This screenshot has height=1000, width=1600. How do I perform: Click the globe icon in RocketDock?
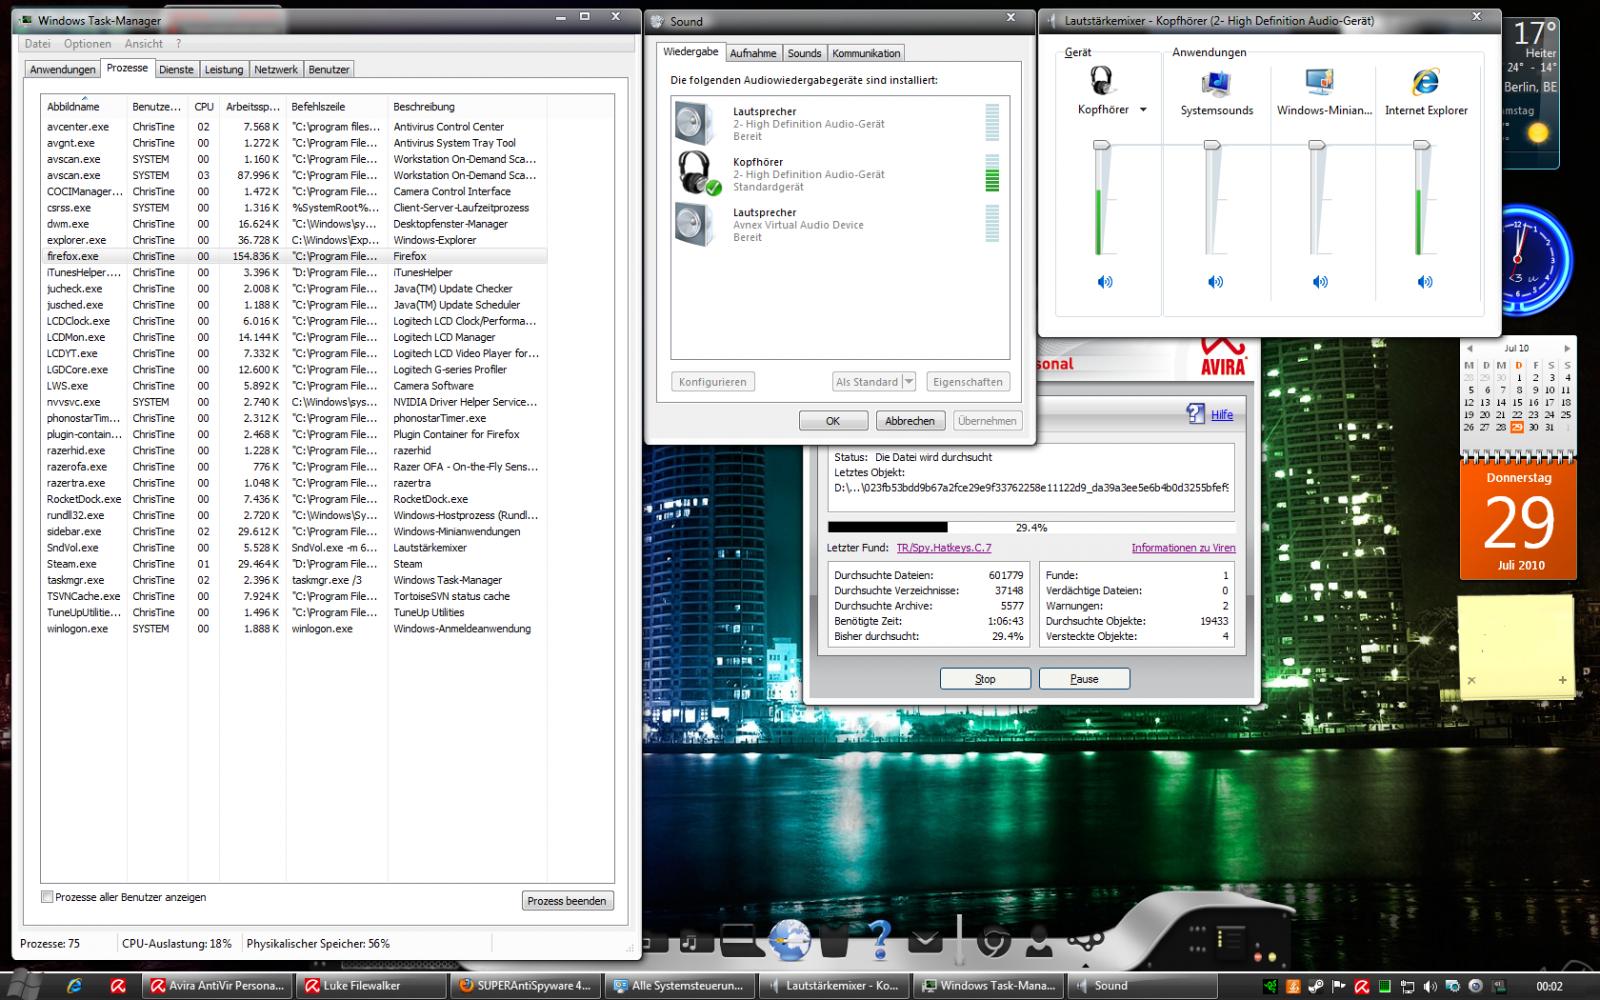[x=789, y=940]
